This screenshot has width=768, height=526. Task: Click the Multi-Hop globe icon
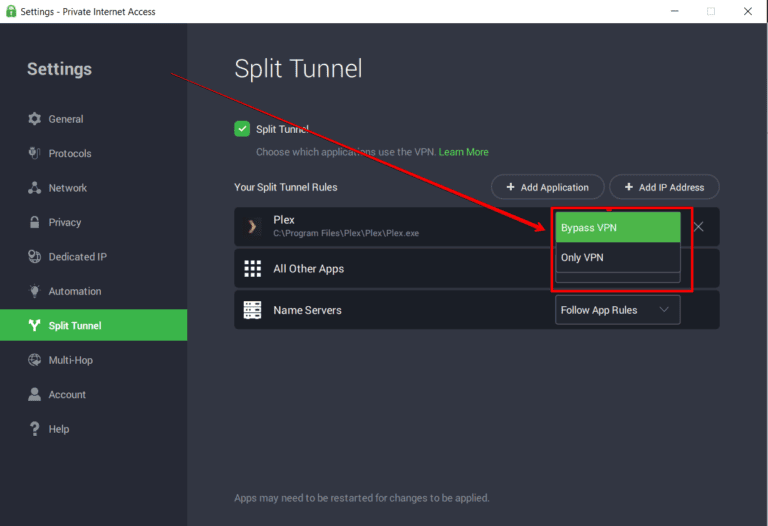tap(34, 360)
